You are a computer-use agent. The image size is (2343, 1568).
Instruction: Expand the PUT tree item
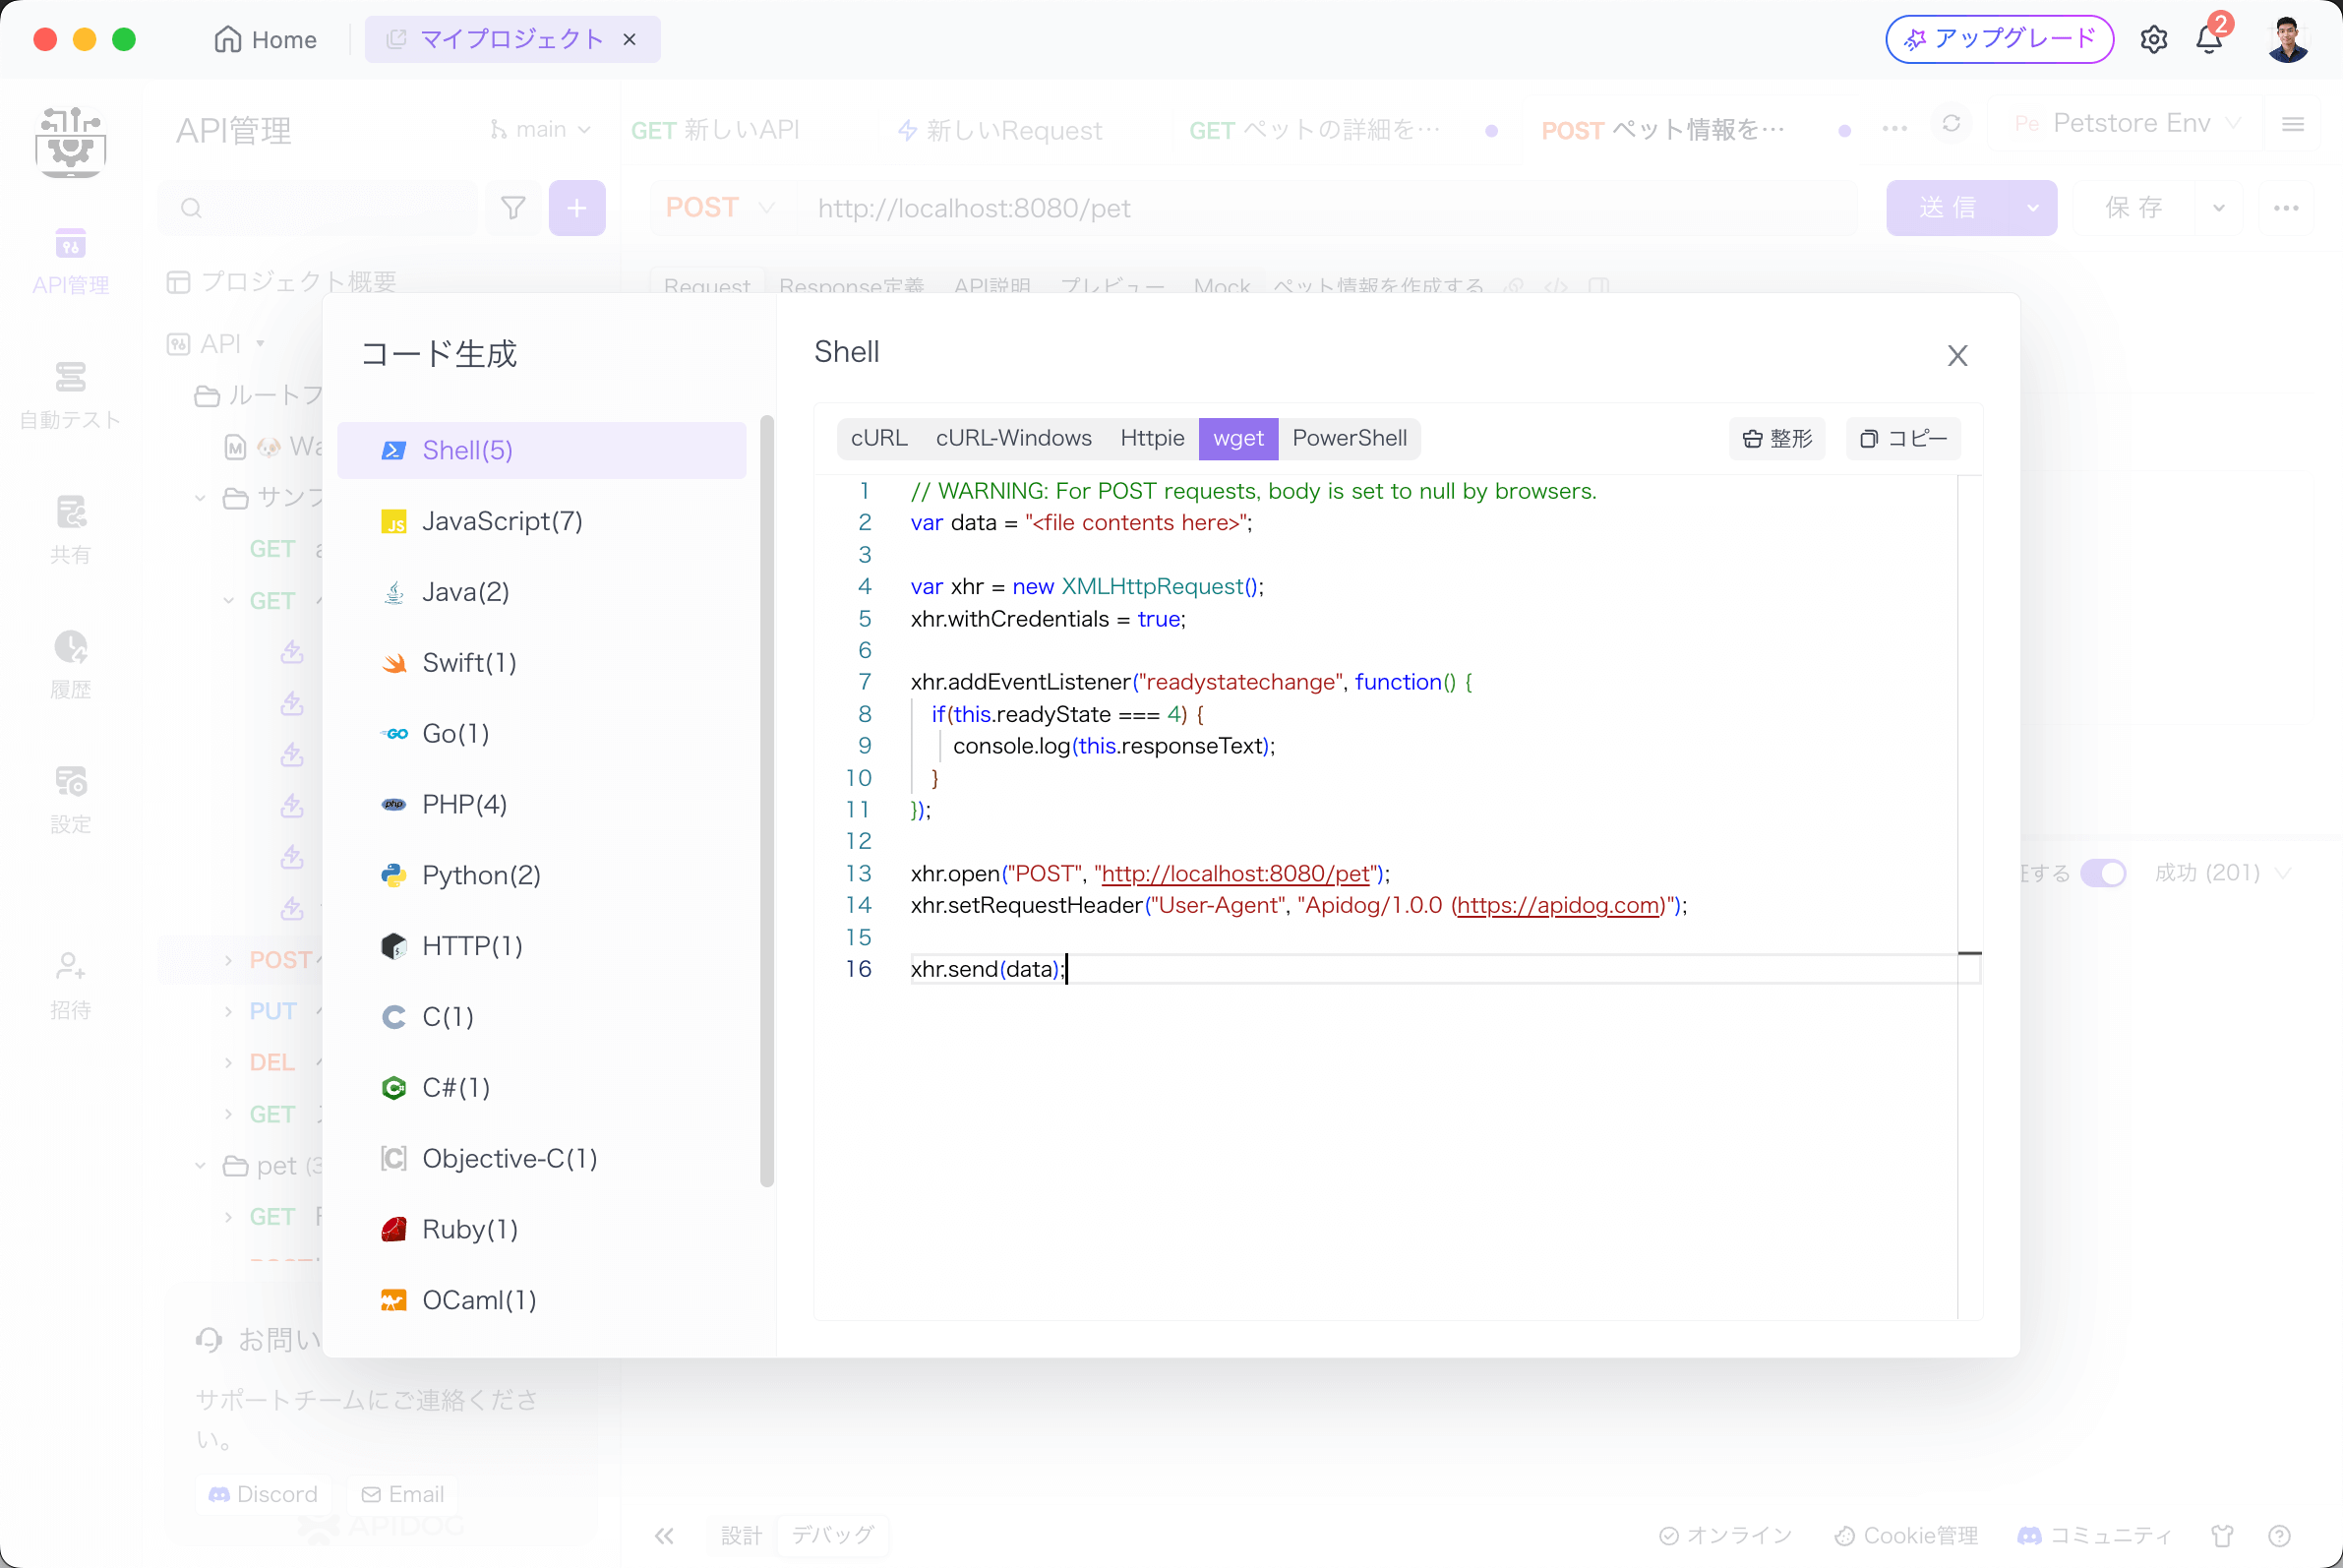click(x=228, y=1011)
